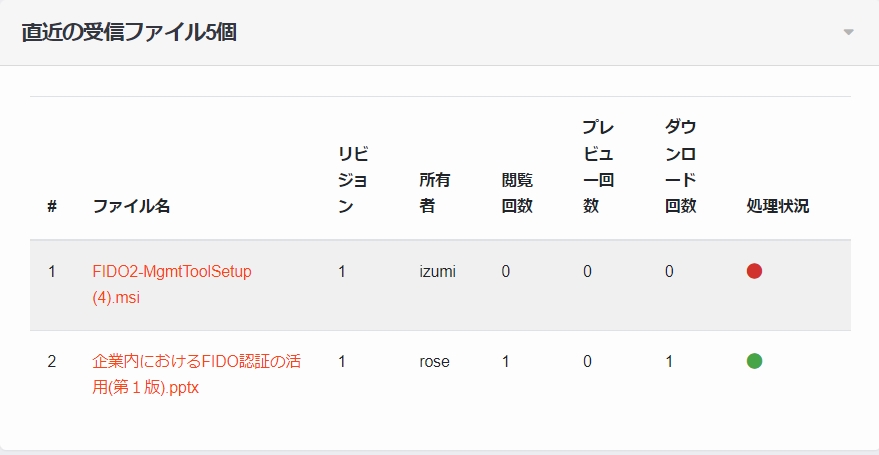Select the ダウンロード回数 column header
Screen dimensions: 879x455
point(681,167)
